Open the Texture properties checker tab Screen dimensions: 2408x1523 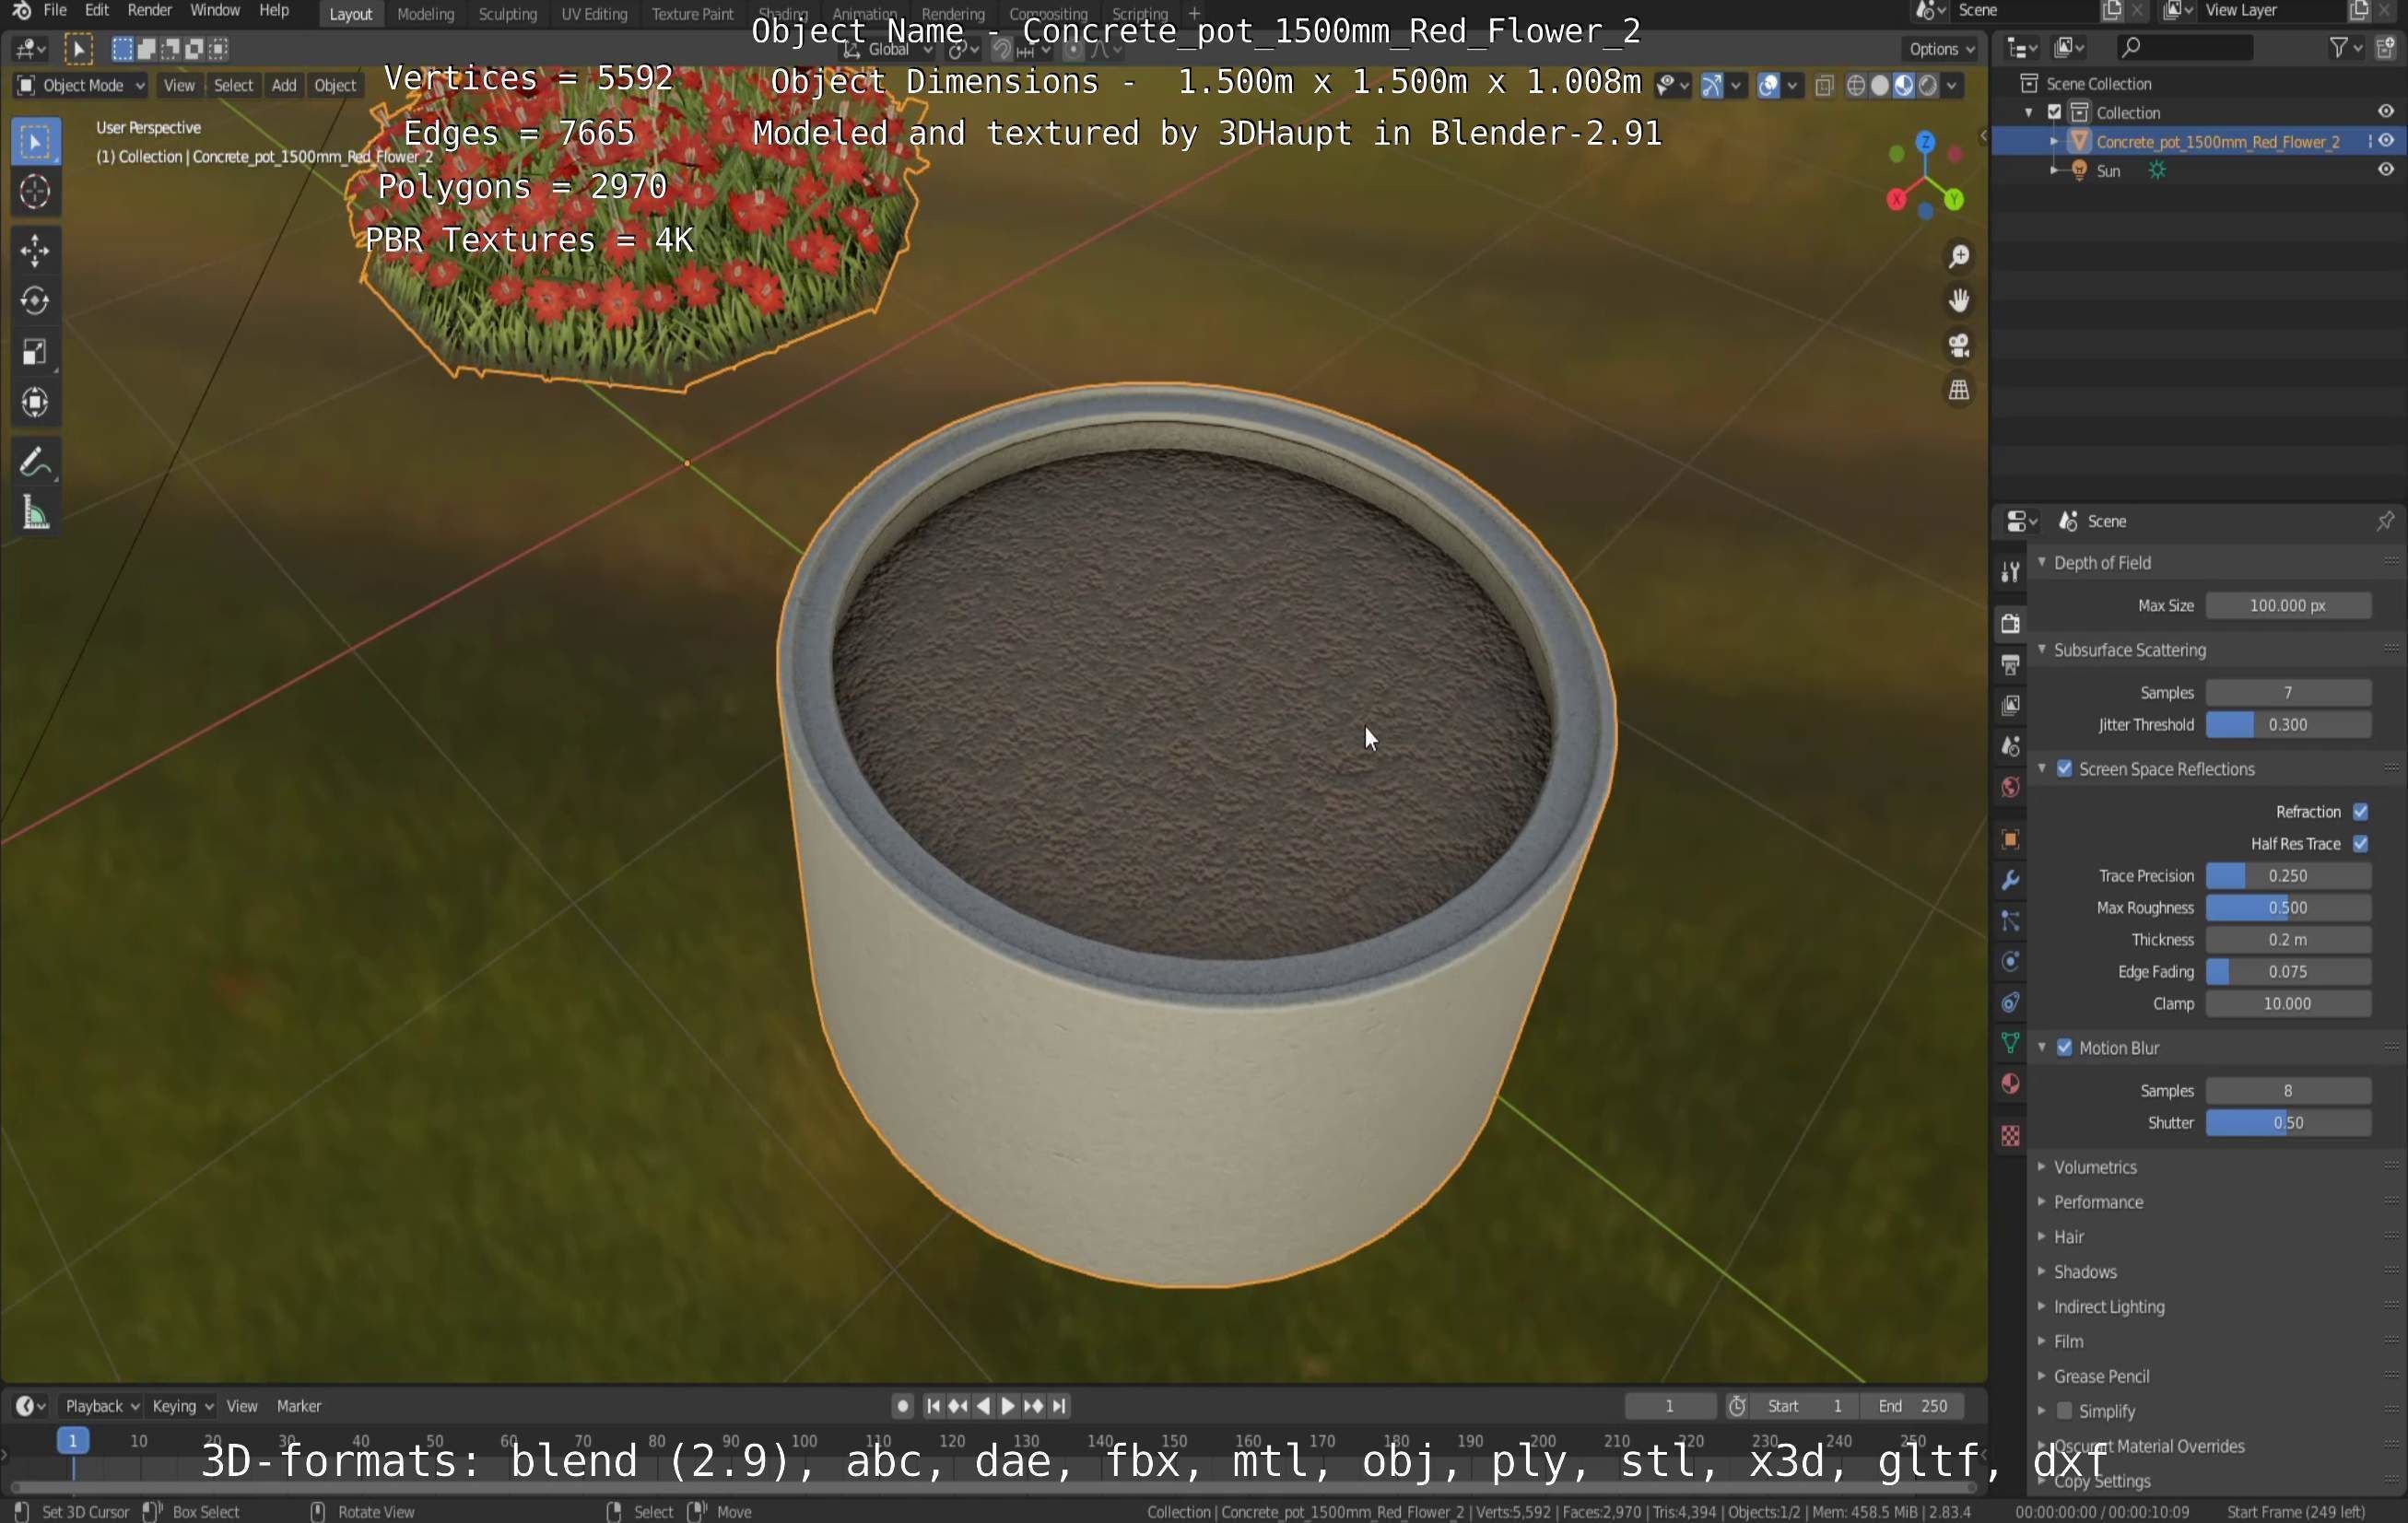click(2010, 1137)
